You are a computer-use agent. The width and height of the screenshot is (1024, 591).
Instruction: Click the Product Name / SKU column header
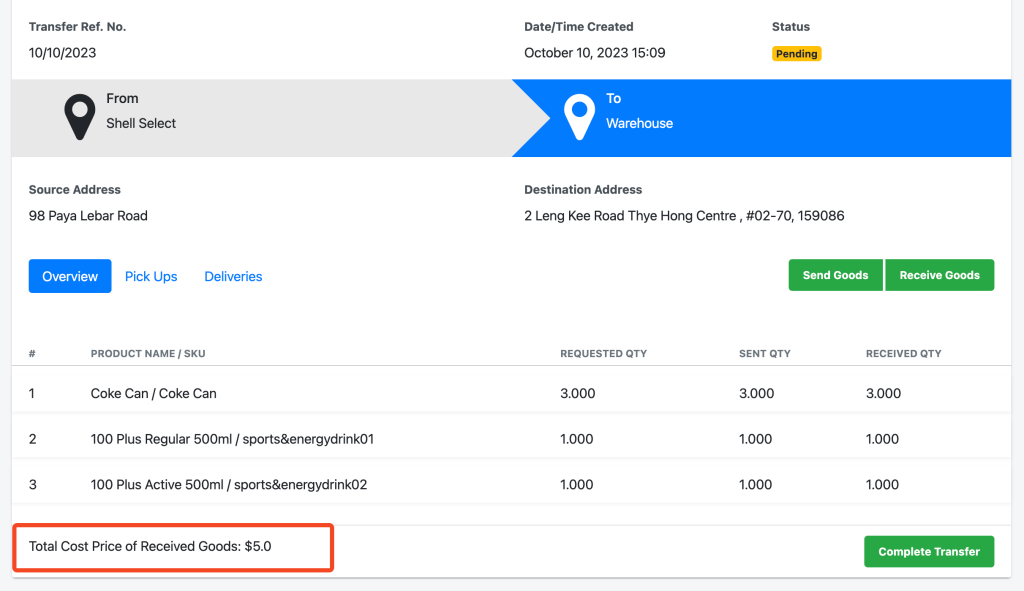(x=148, y=354)
